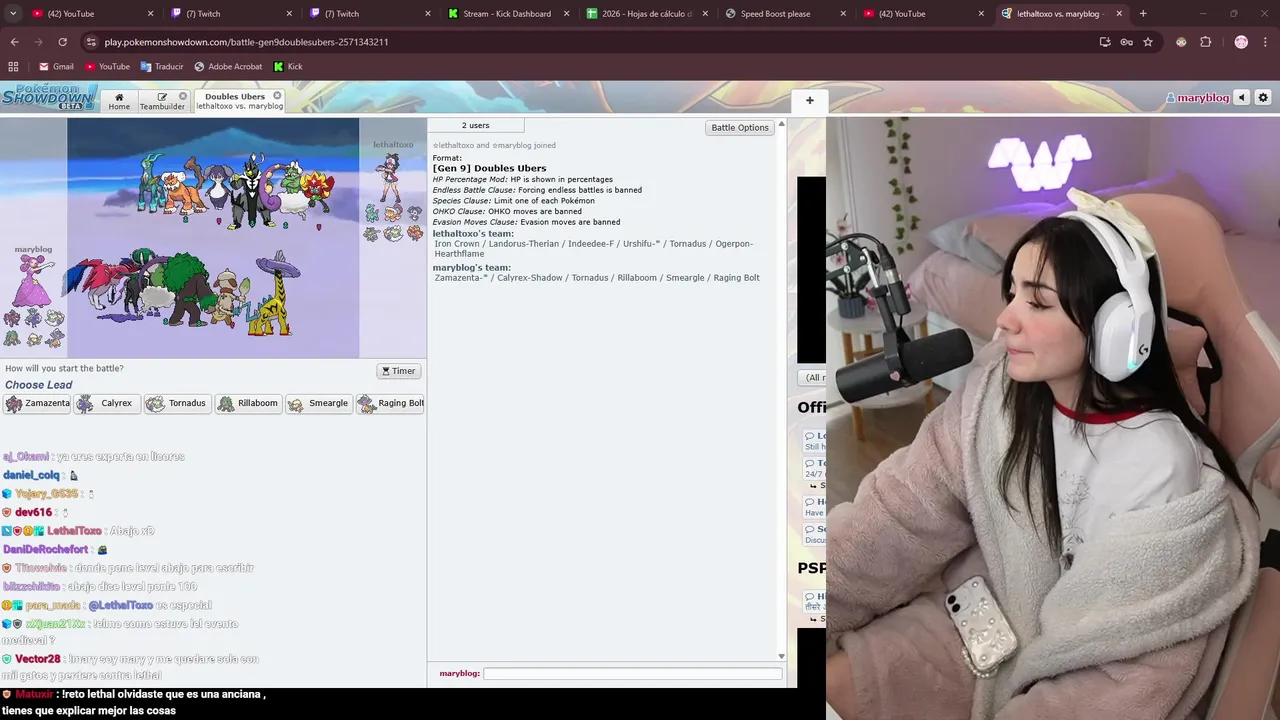Viewport: 1280px width, 720px height.
Task: Choose Smeargle as lead
Action: coord(318,403)
